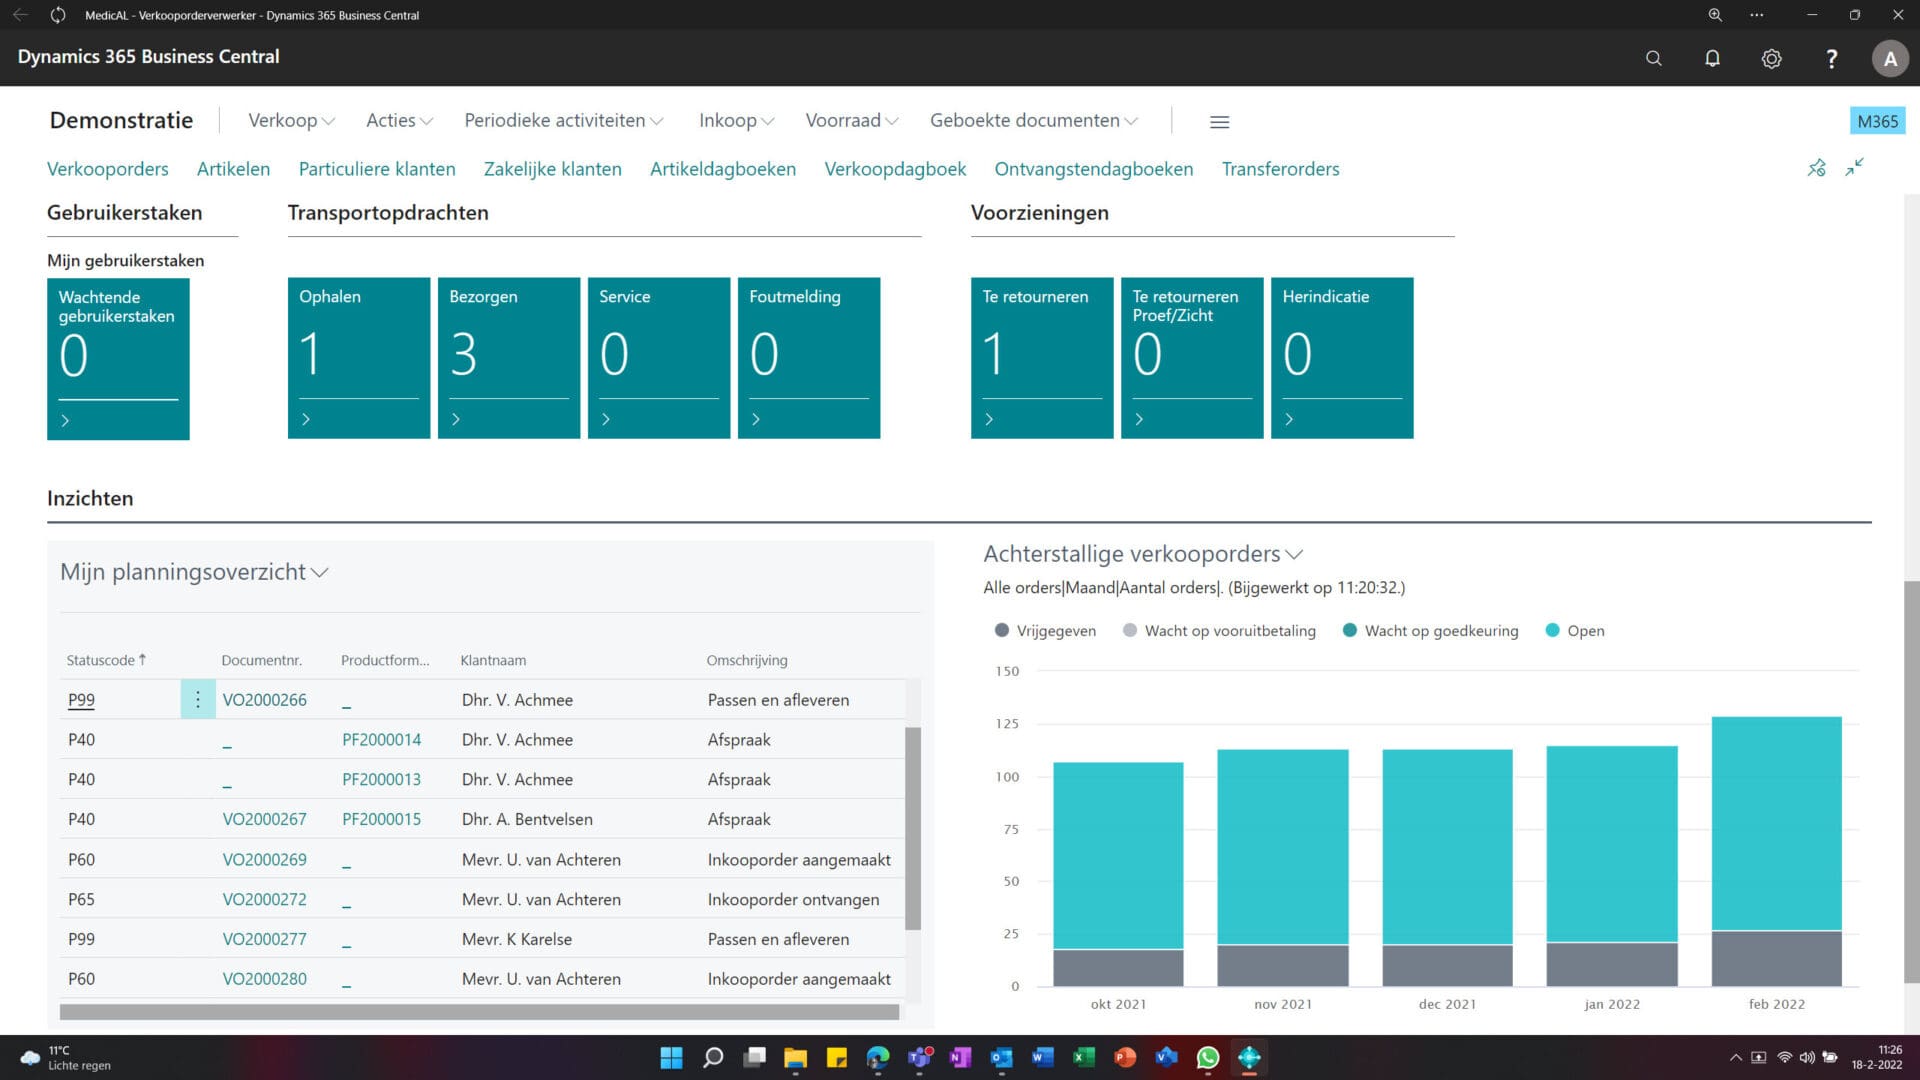1920x1080 pixels.
Task: Open the title bar more options ellipsis
Action: pos(1756,15)
